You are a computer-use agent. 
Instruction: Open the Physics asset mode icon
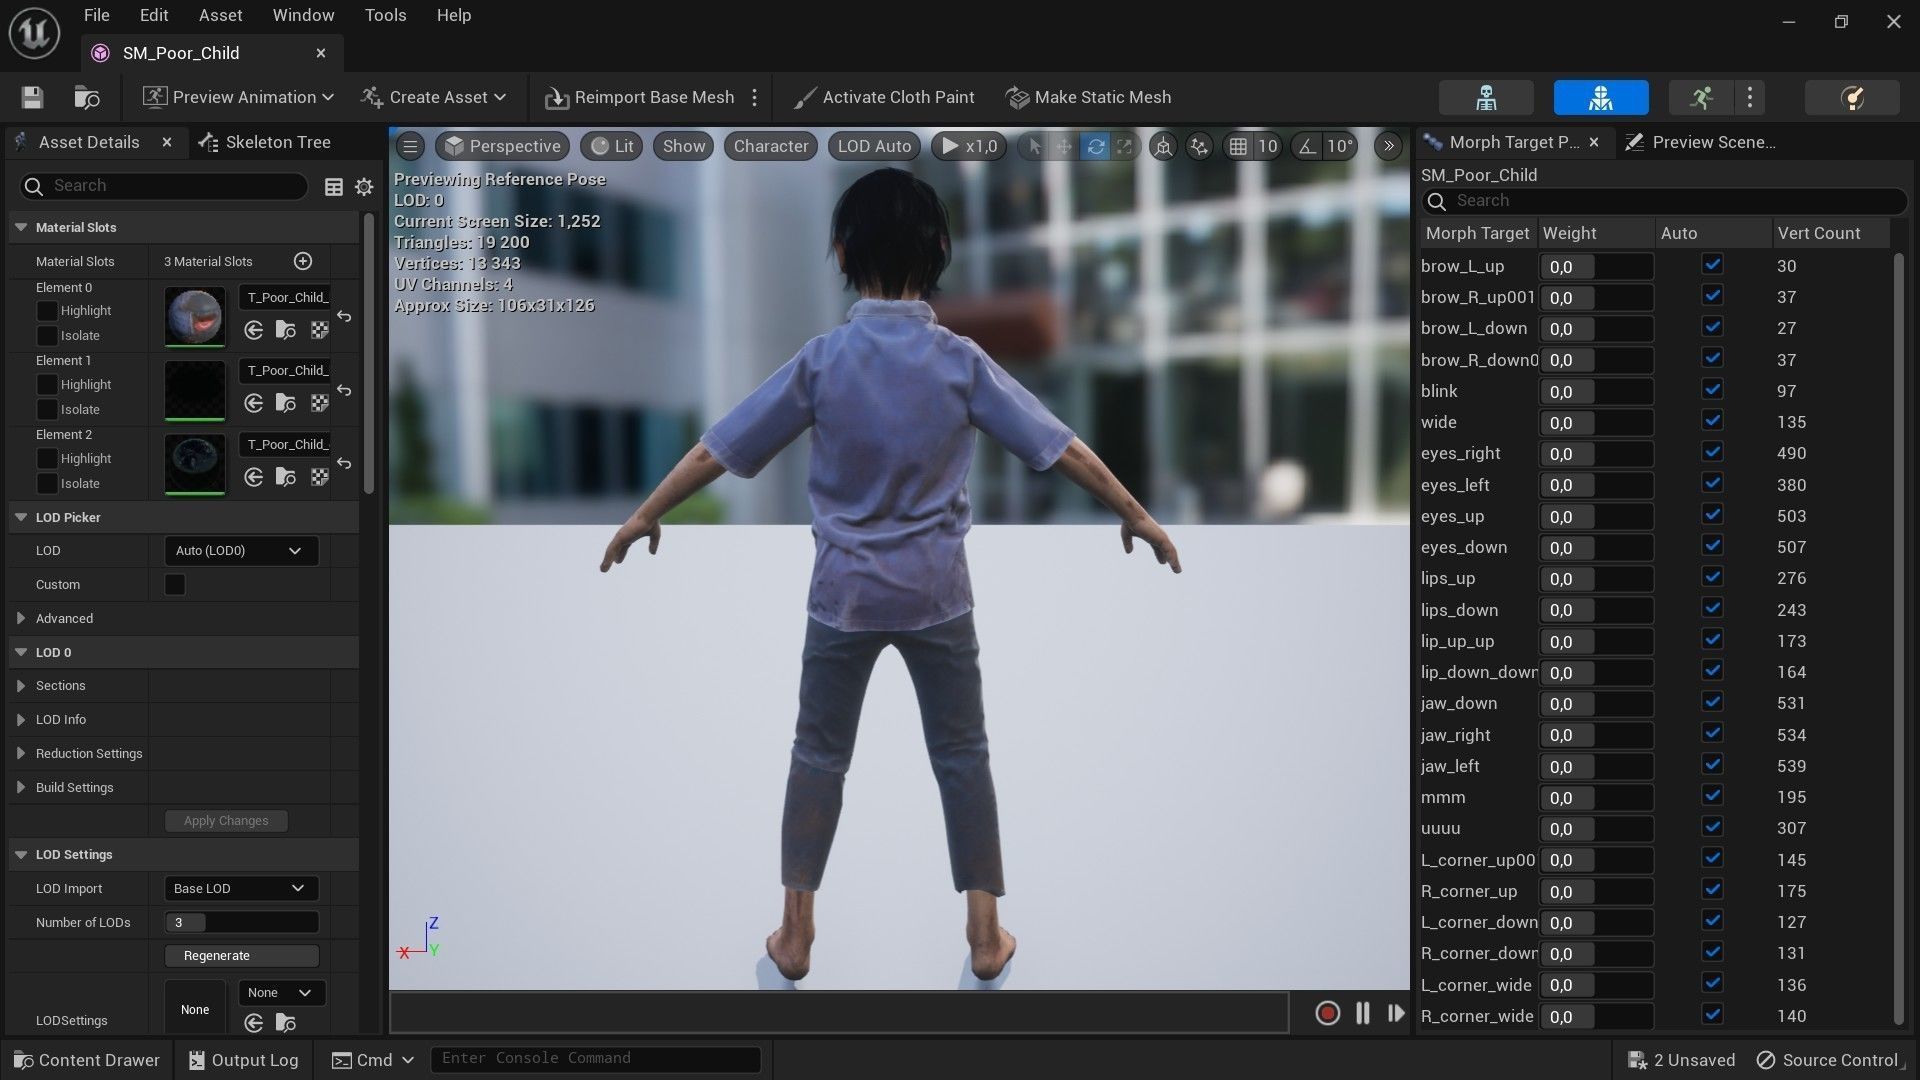(1852, 97)
